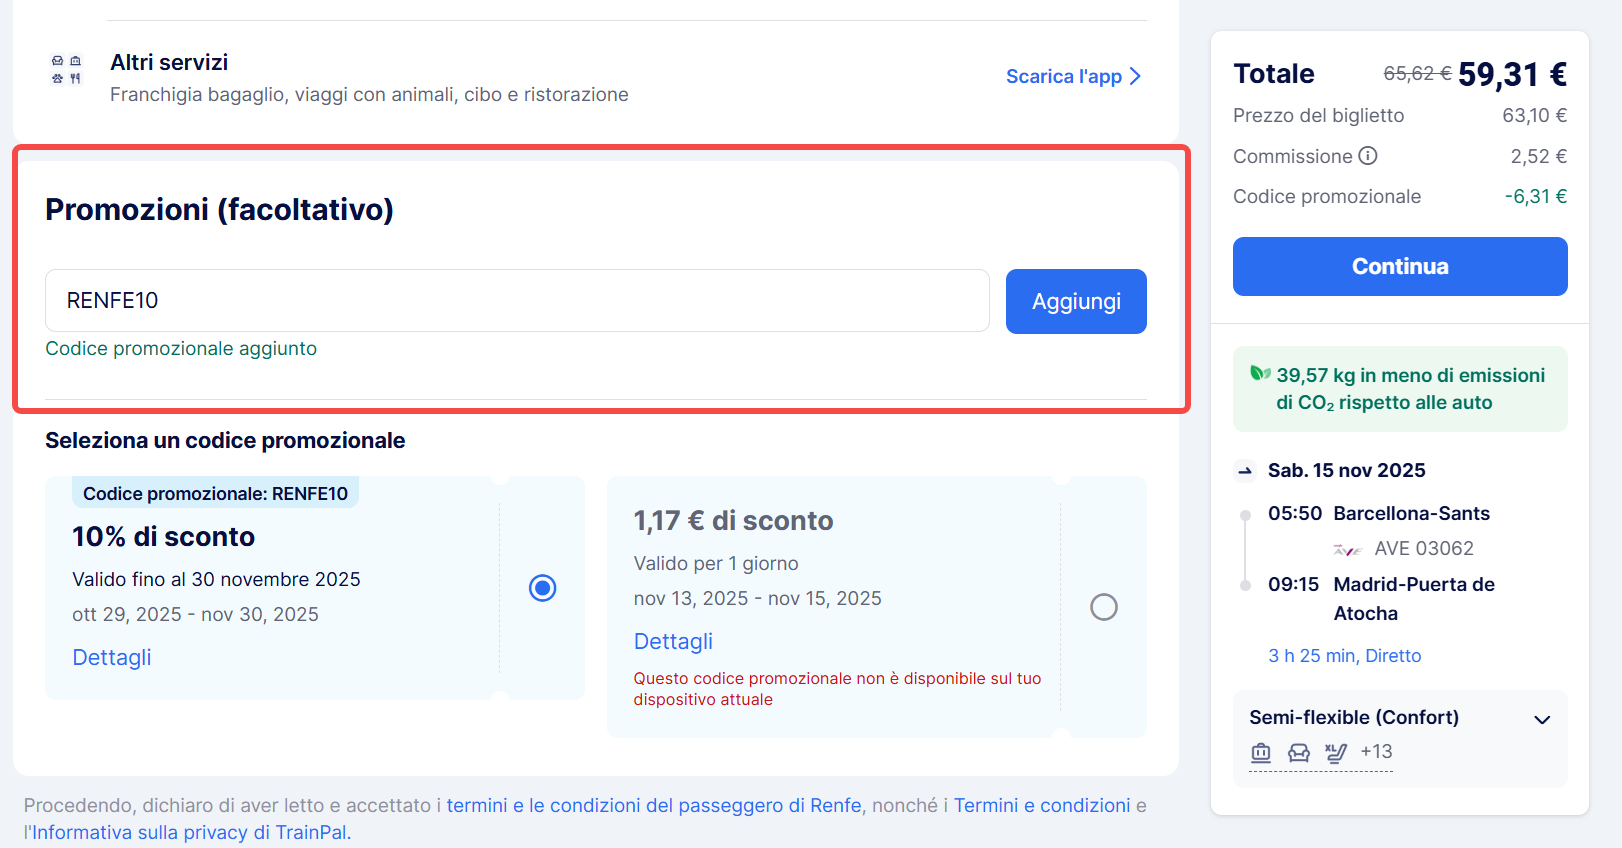Click the Promozioni (facoltativo) heading
The height and width of the screenshot is (848, 1622).
219,209
